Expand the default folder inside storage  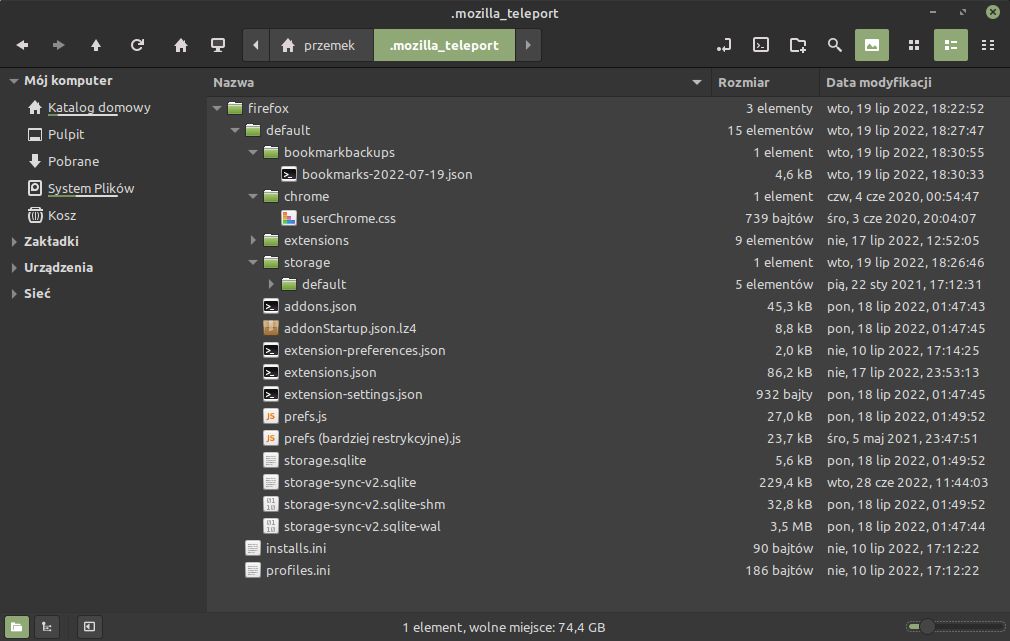pyautogui.click(x=271, y=284)
